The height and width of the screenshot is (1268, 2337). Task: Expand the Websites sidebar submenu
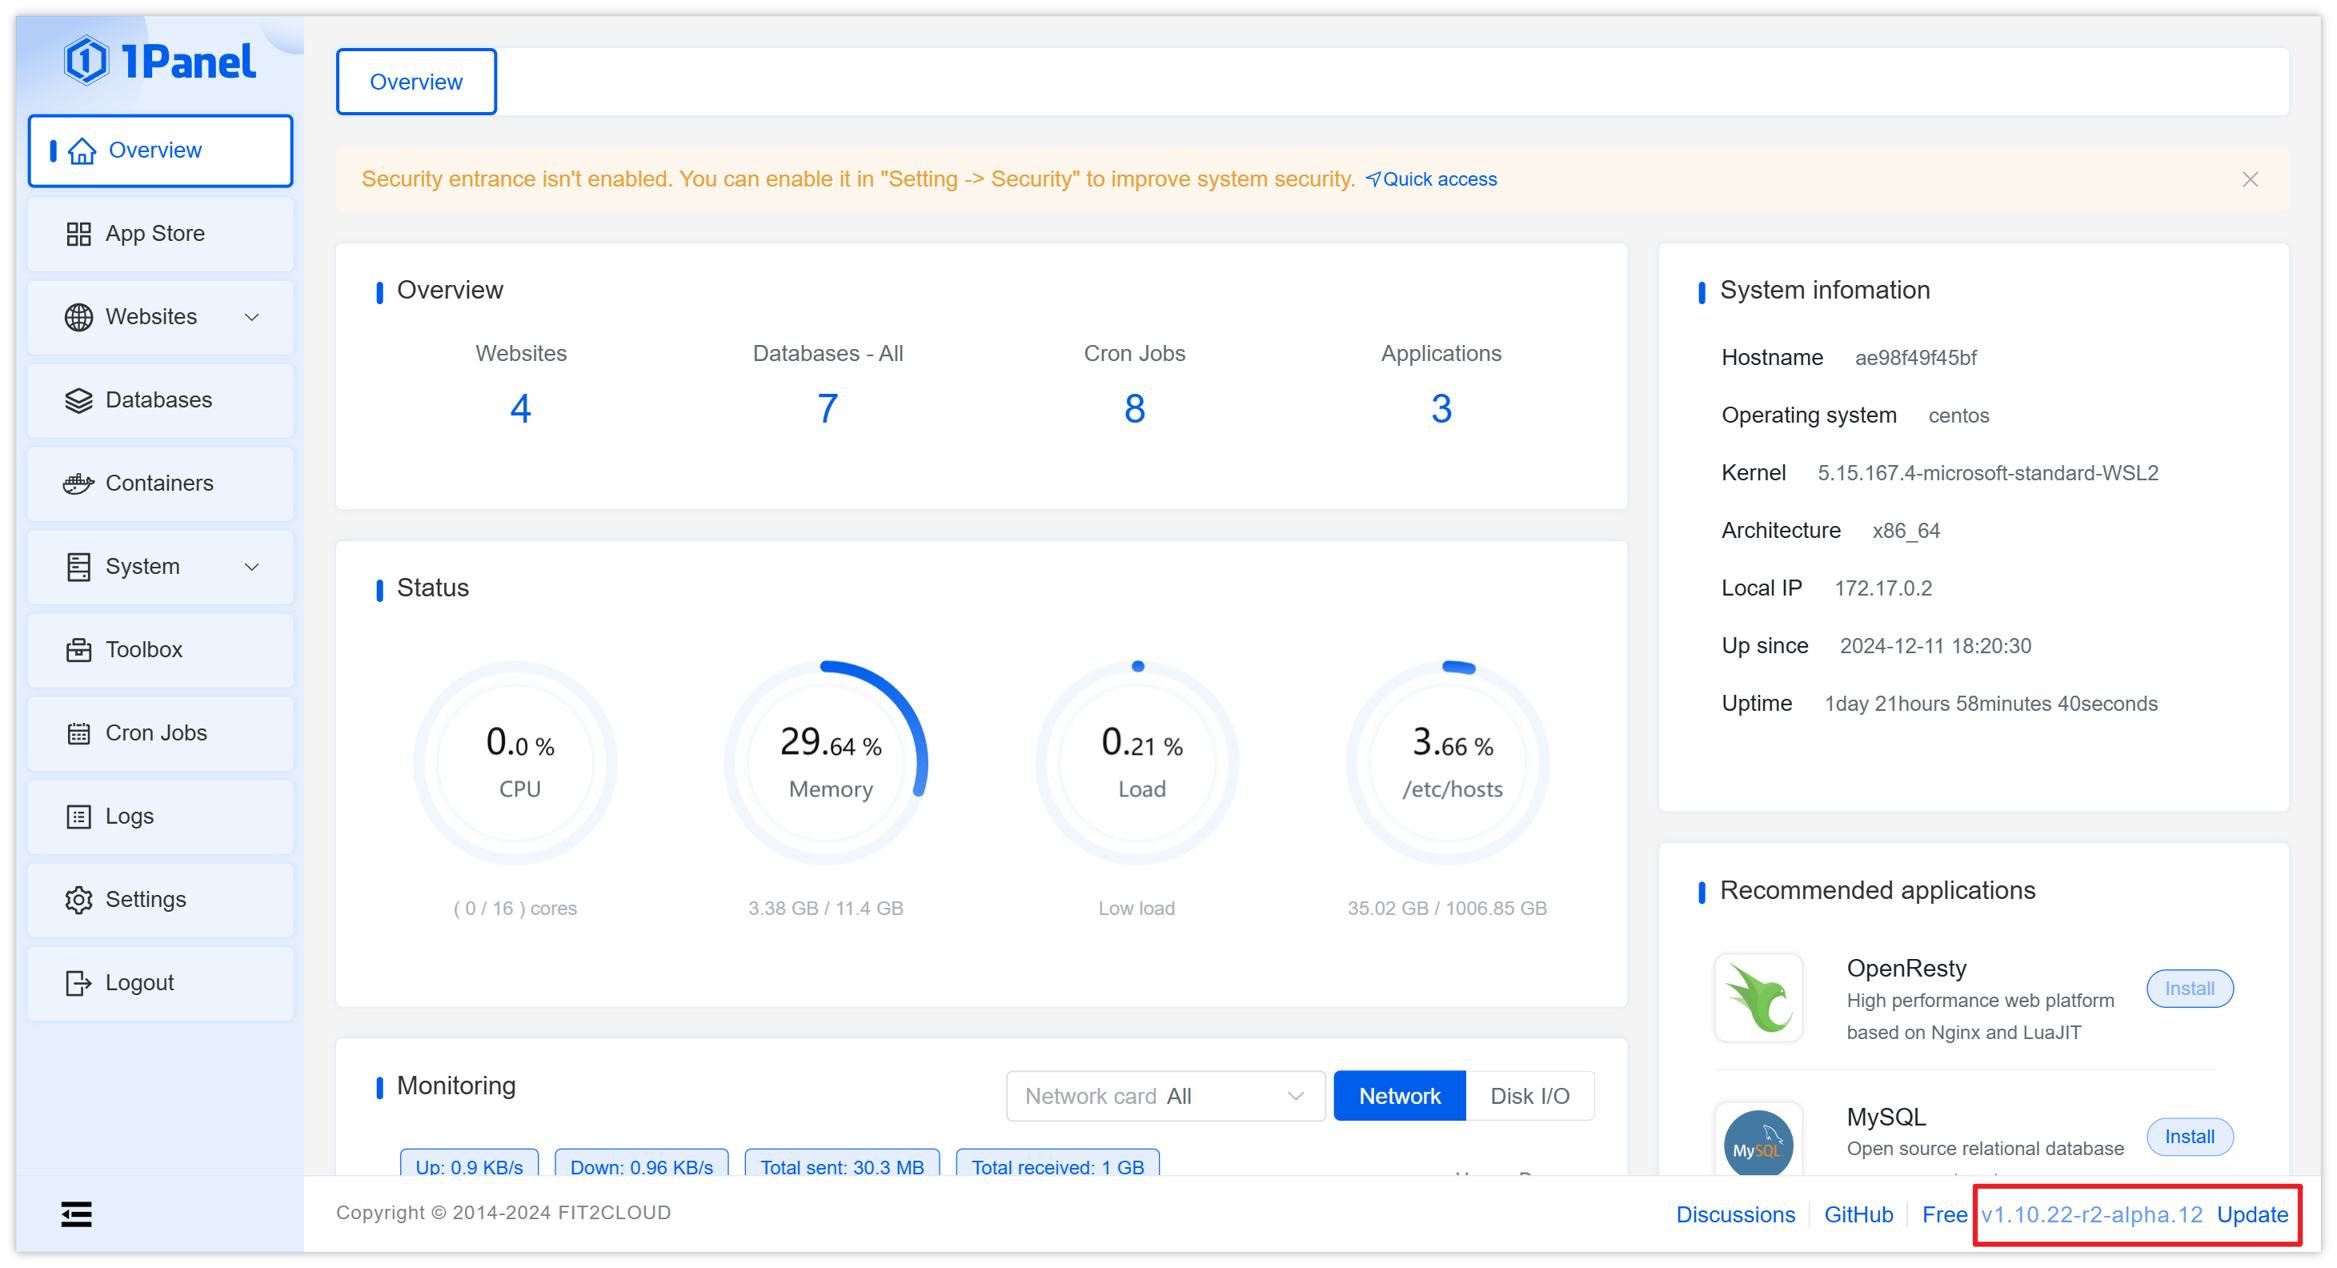(252, 317)
